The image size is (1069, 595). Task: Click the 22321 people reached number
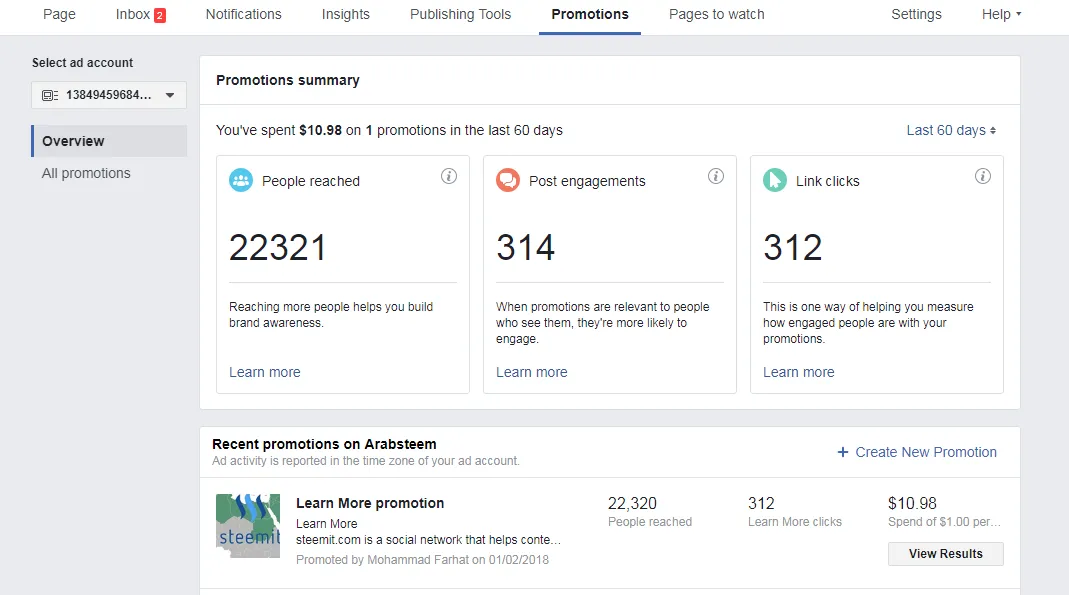(277, 247)
